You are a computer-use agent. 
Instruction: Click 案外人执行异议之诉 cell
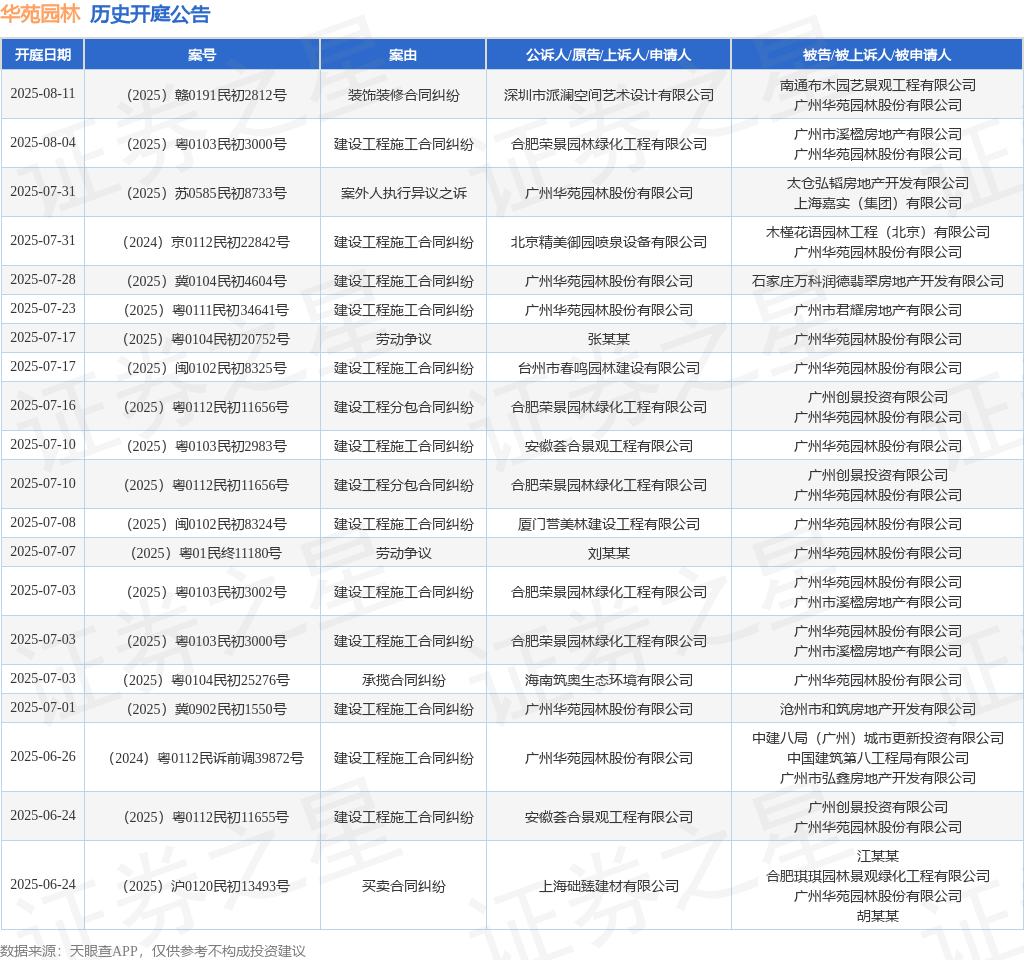click(x=404, y=193)
